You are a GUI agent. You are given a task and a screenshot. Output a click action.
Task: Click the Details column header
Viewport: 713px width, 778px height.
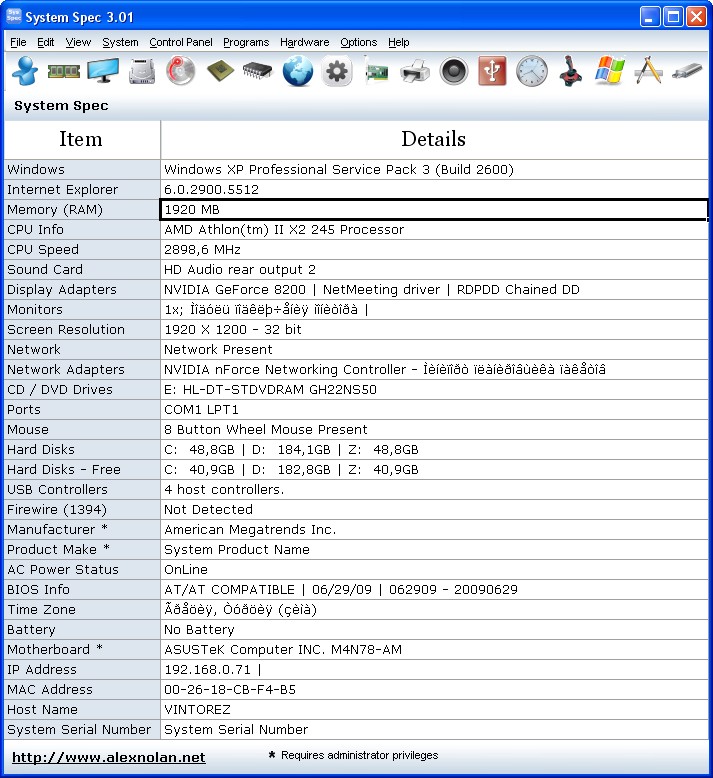tap(434, 139)
